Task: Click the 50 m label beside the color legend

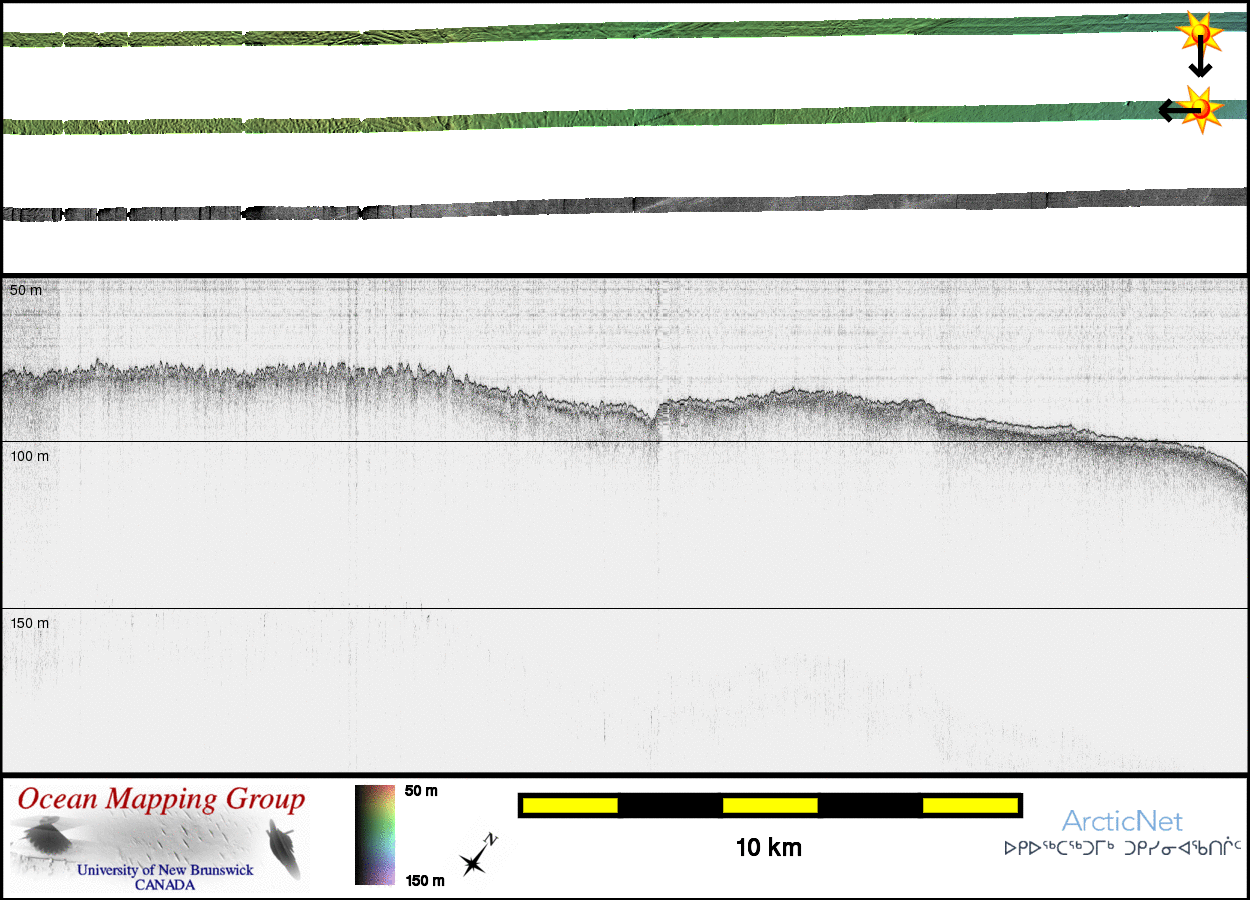Action: tap(421, 791)
